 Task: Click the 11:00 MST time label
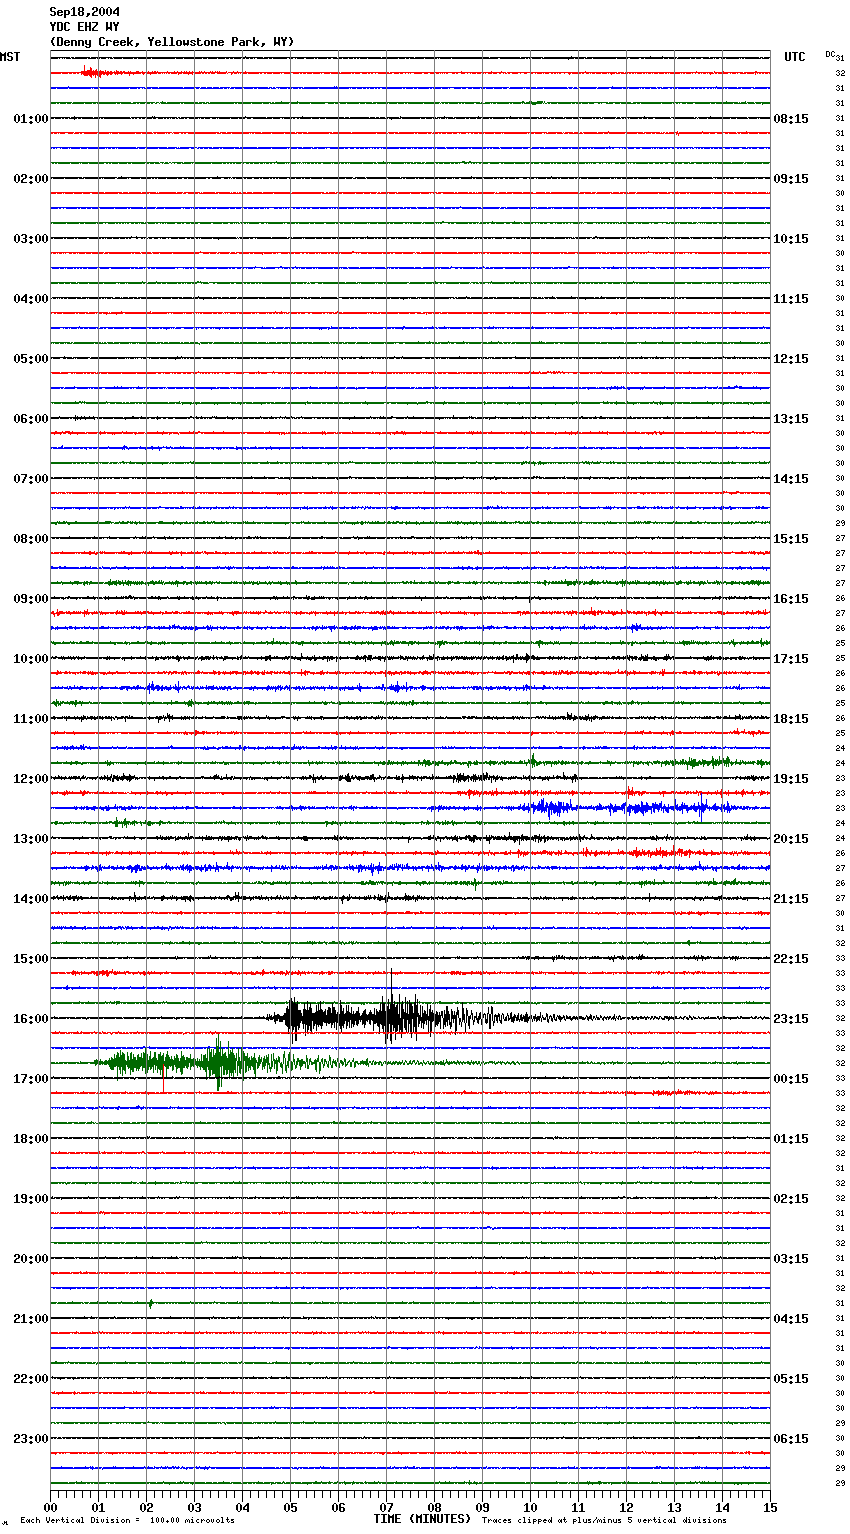point(30,719)
